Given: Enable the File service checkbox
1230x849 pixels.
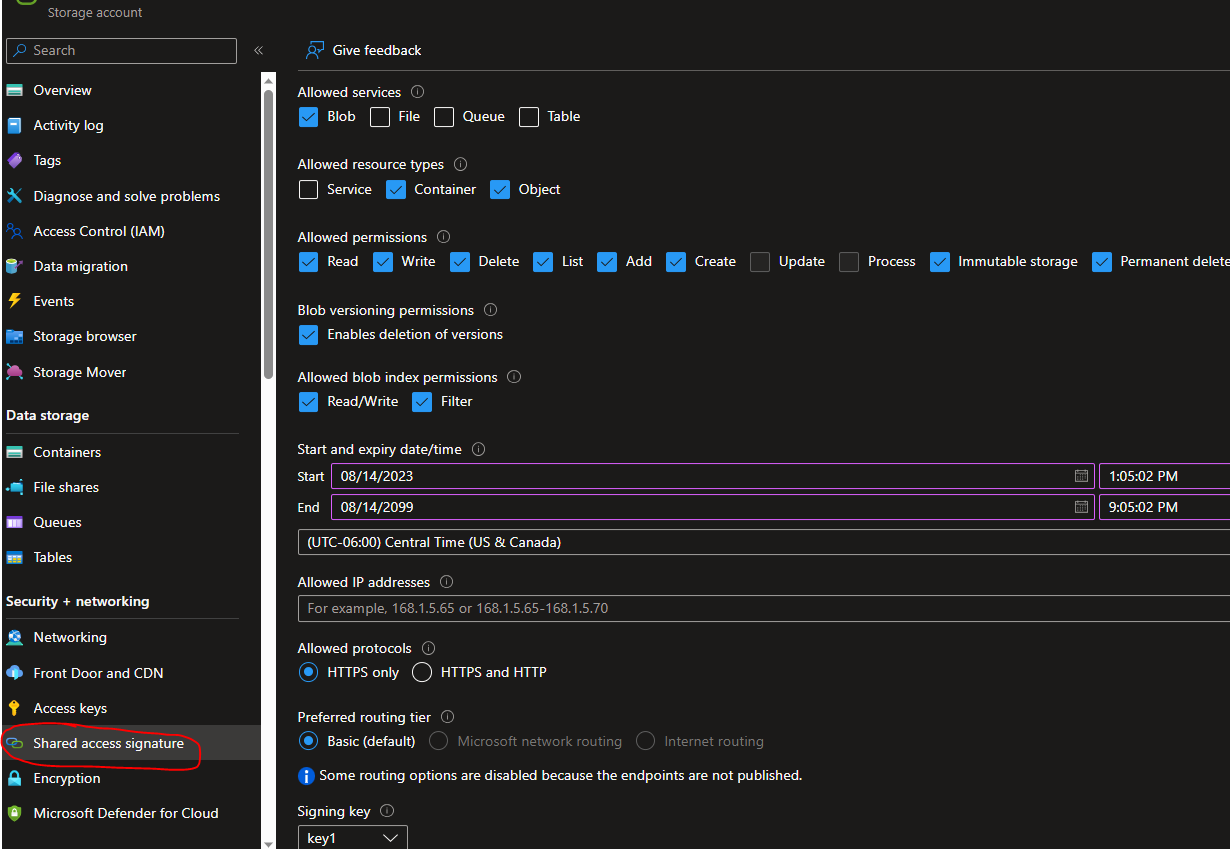Looking at the screenshot, I should click(380, 117).
